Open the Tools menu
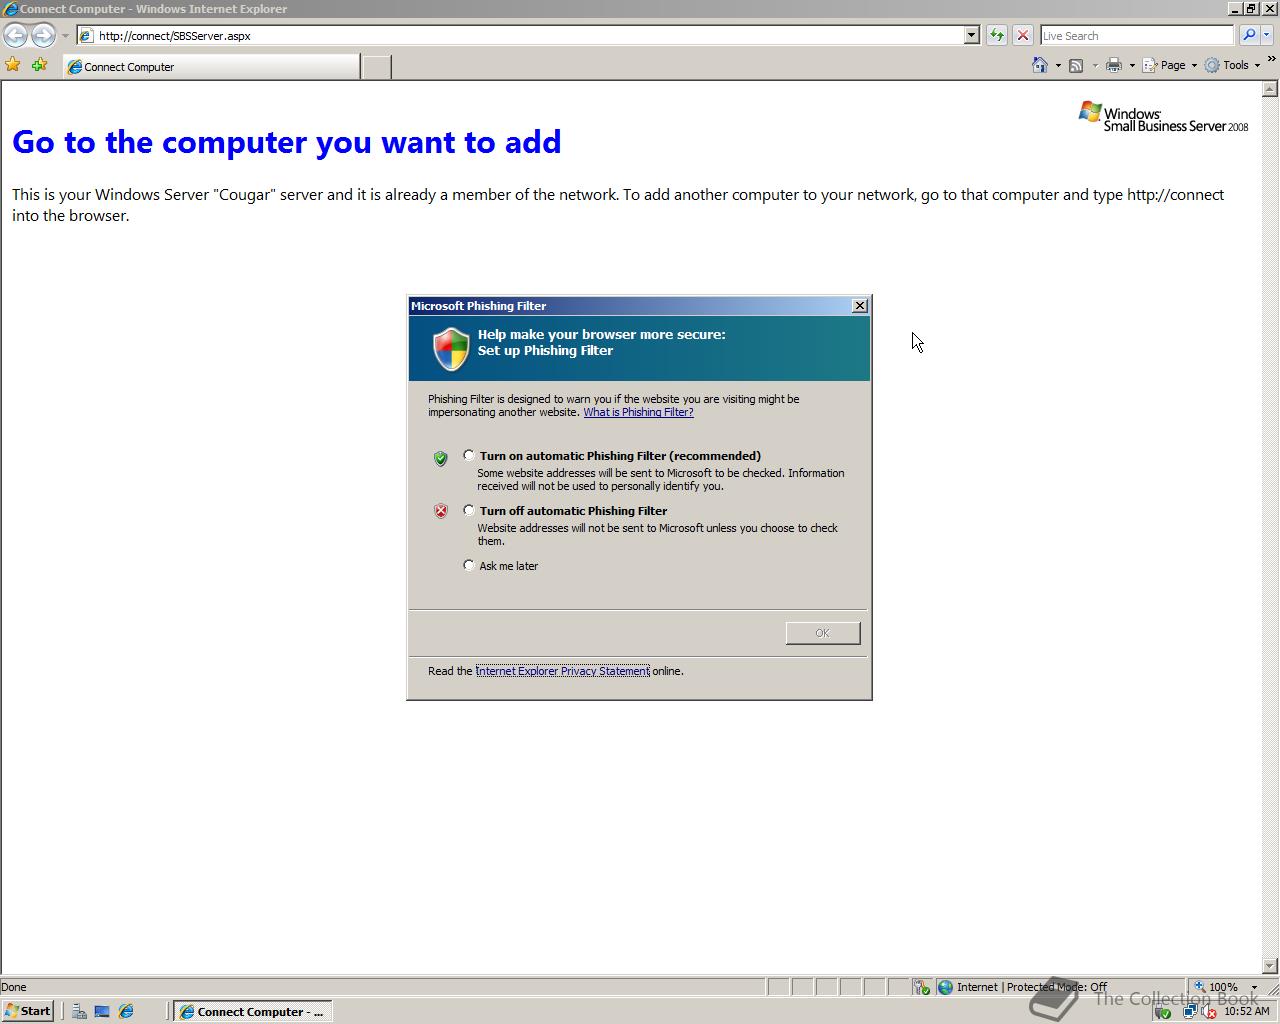The width and height of the screenshot is (1280, 1024). pyautogui.click(x=1232, y=65)
